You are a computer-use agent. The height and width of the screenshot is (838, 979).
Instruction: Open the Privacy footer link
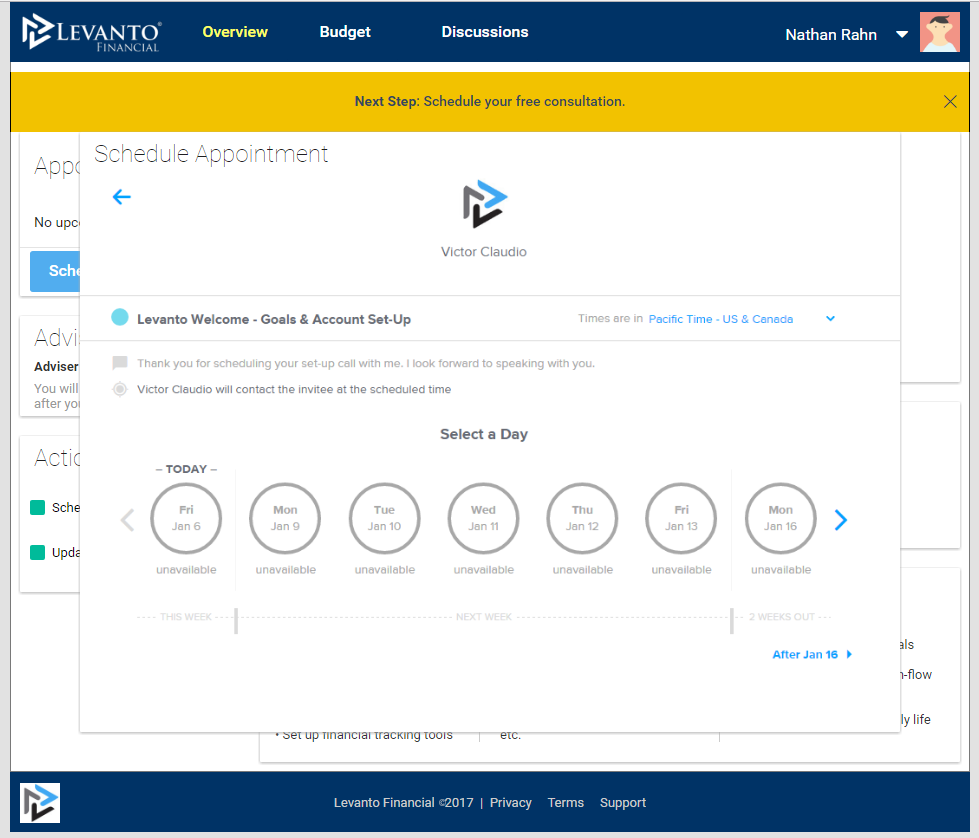pyautogui.click(x=511, y=802)
